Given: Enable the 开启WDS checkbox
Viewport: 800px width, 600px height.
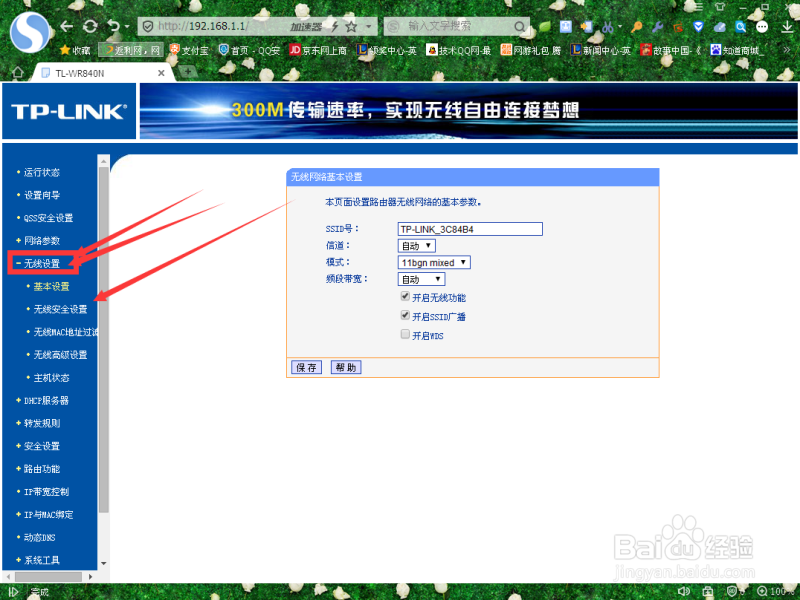Looking at the screenshot, I should click(x=405, y=334).
